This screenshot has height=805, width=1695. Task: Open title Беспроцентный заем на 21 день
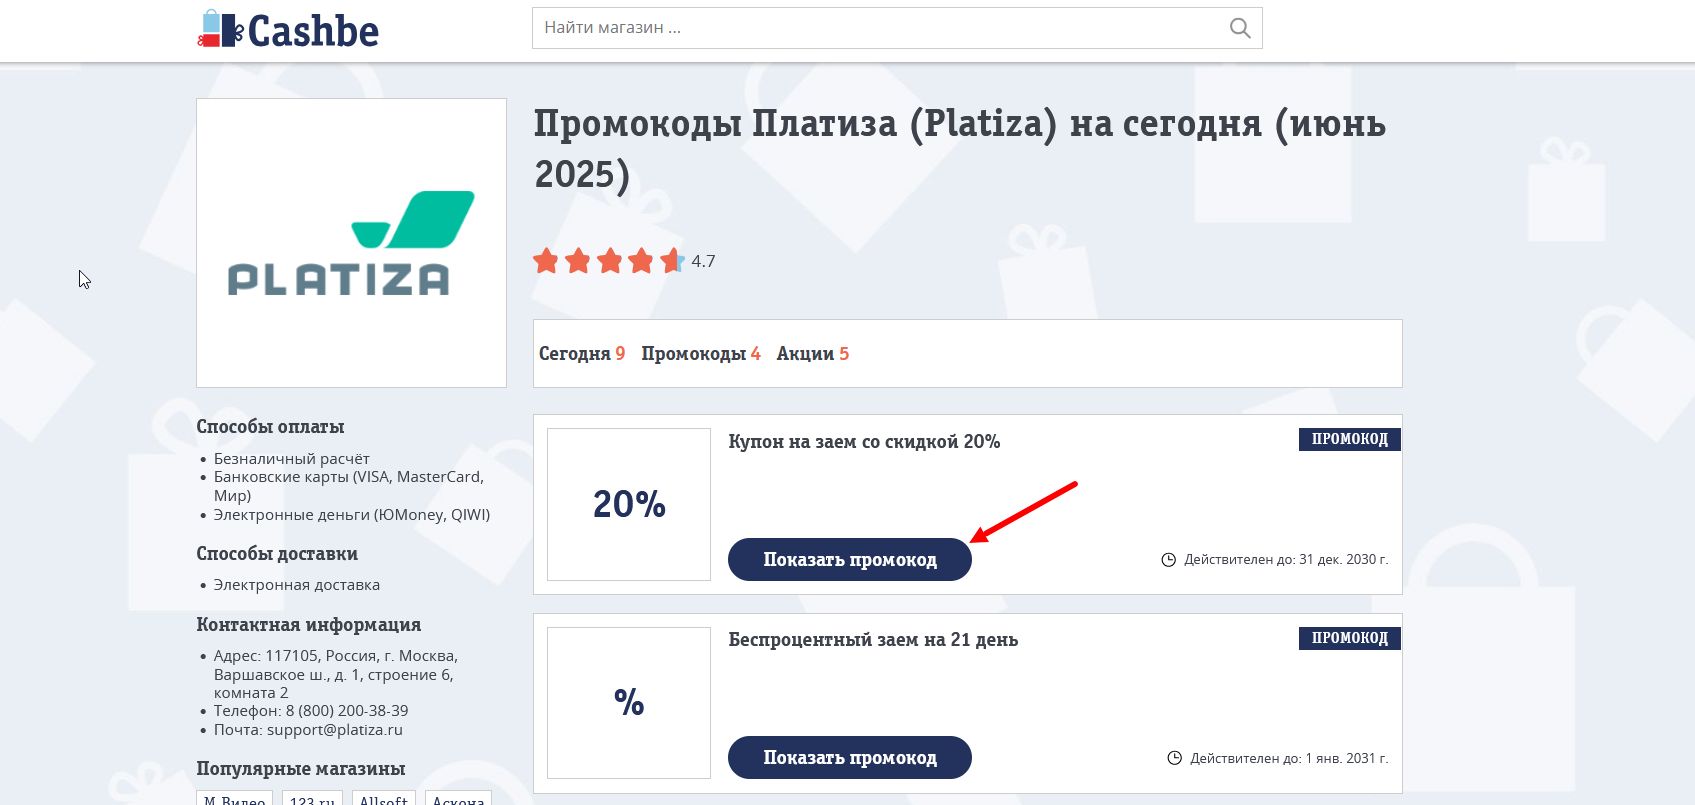tap(873, 640)
